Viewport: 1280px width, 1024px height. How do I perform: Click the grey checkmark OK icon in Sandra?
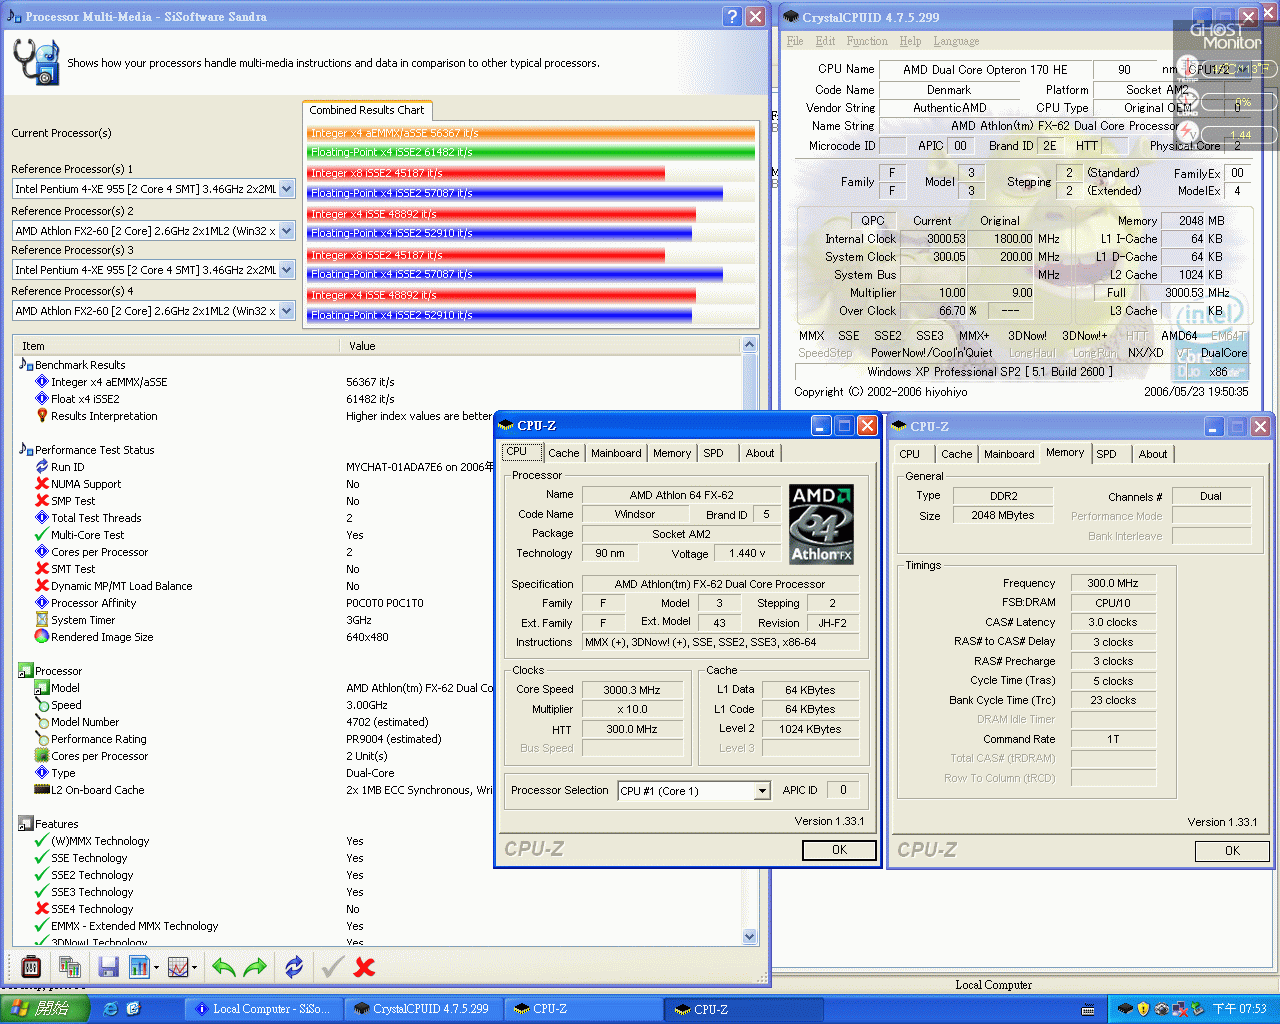tap(333, 967)
